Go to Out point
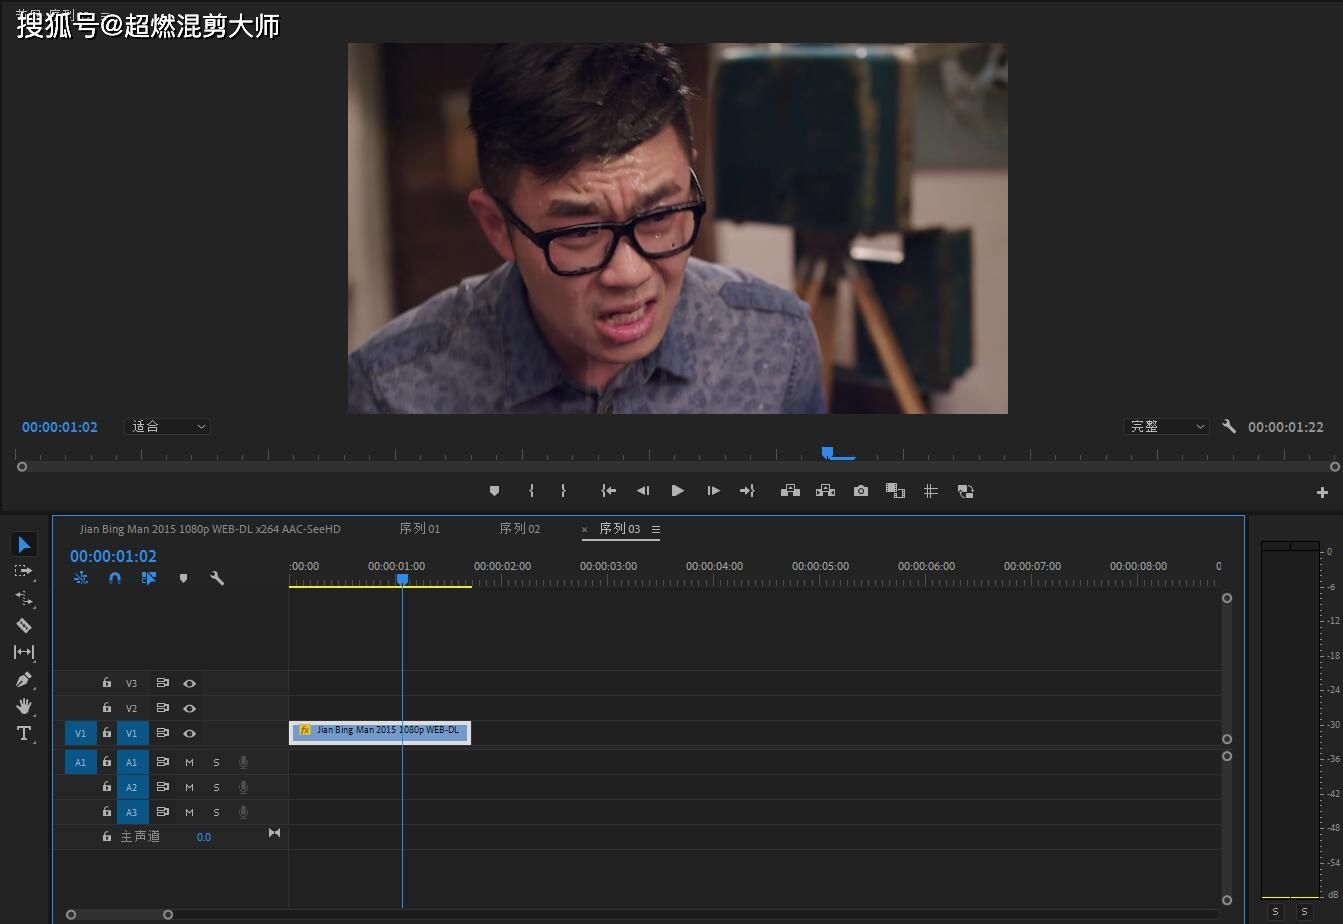Viewport: 1343px width, 924px height. click(747, 491)
